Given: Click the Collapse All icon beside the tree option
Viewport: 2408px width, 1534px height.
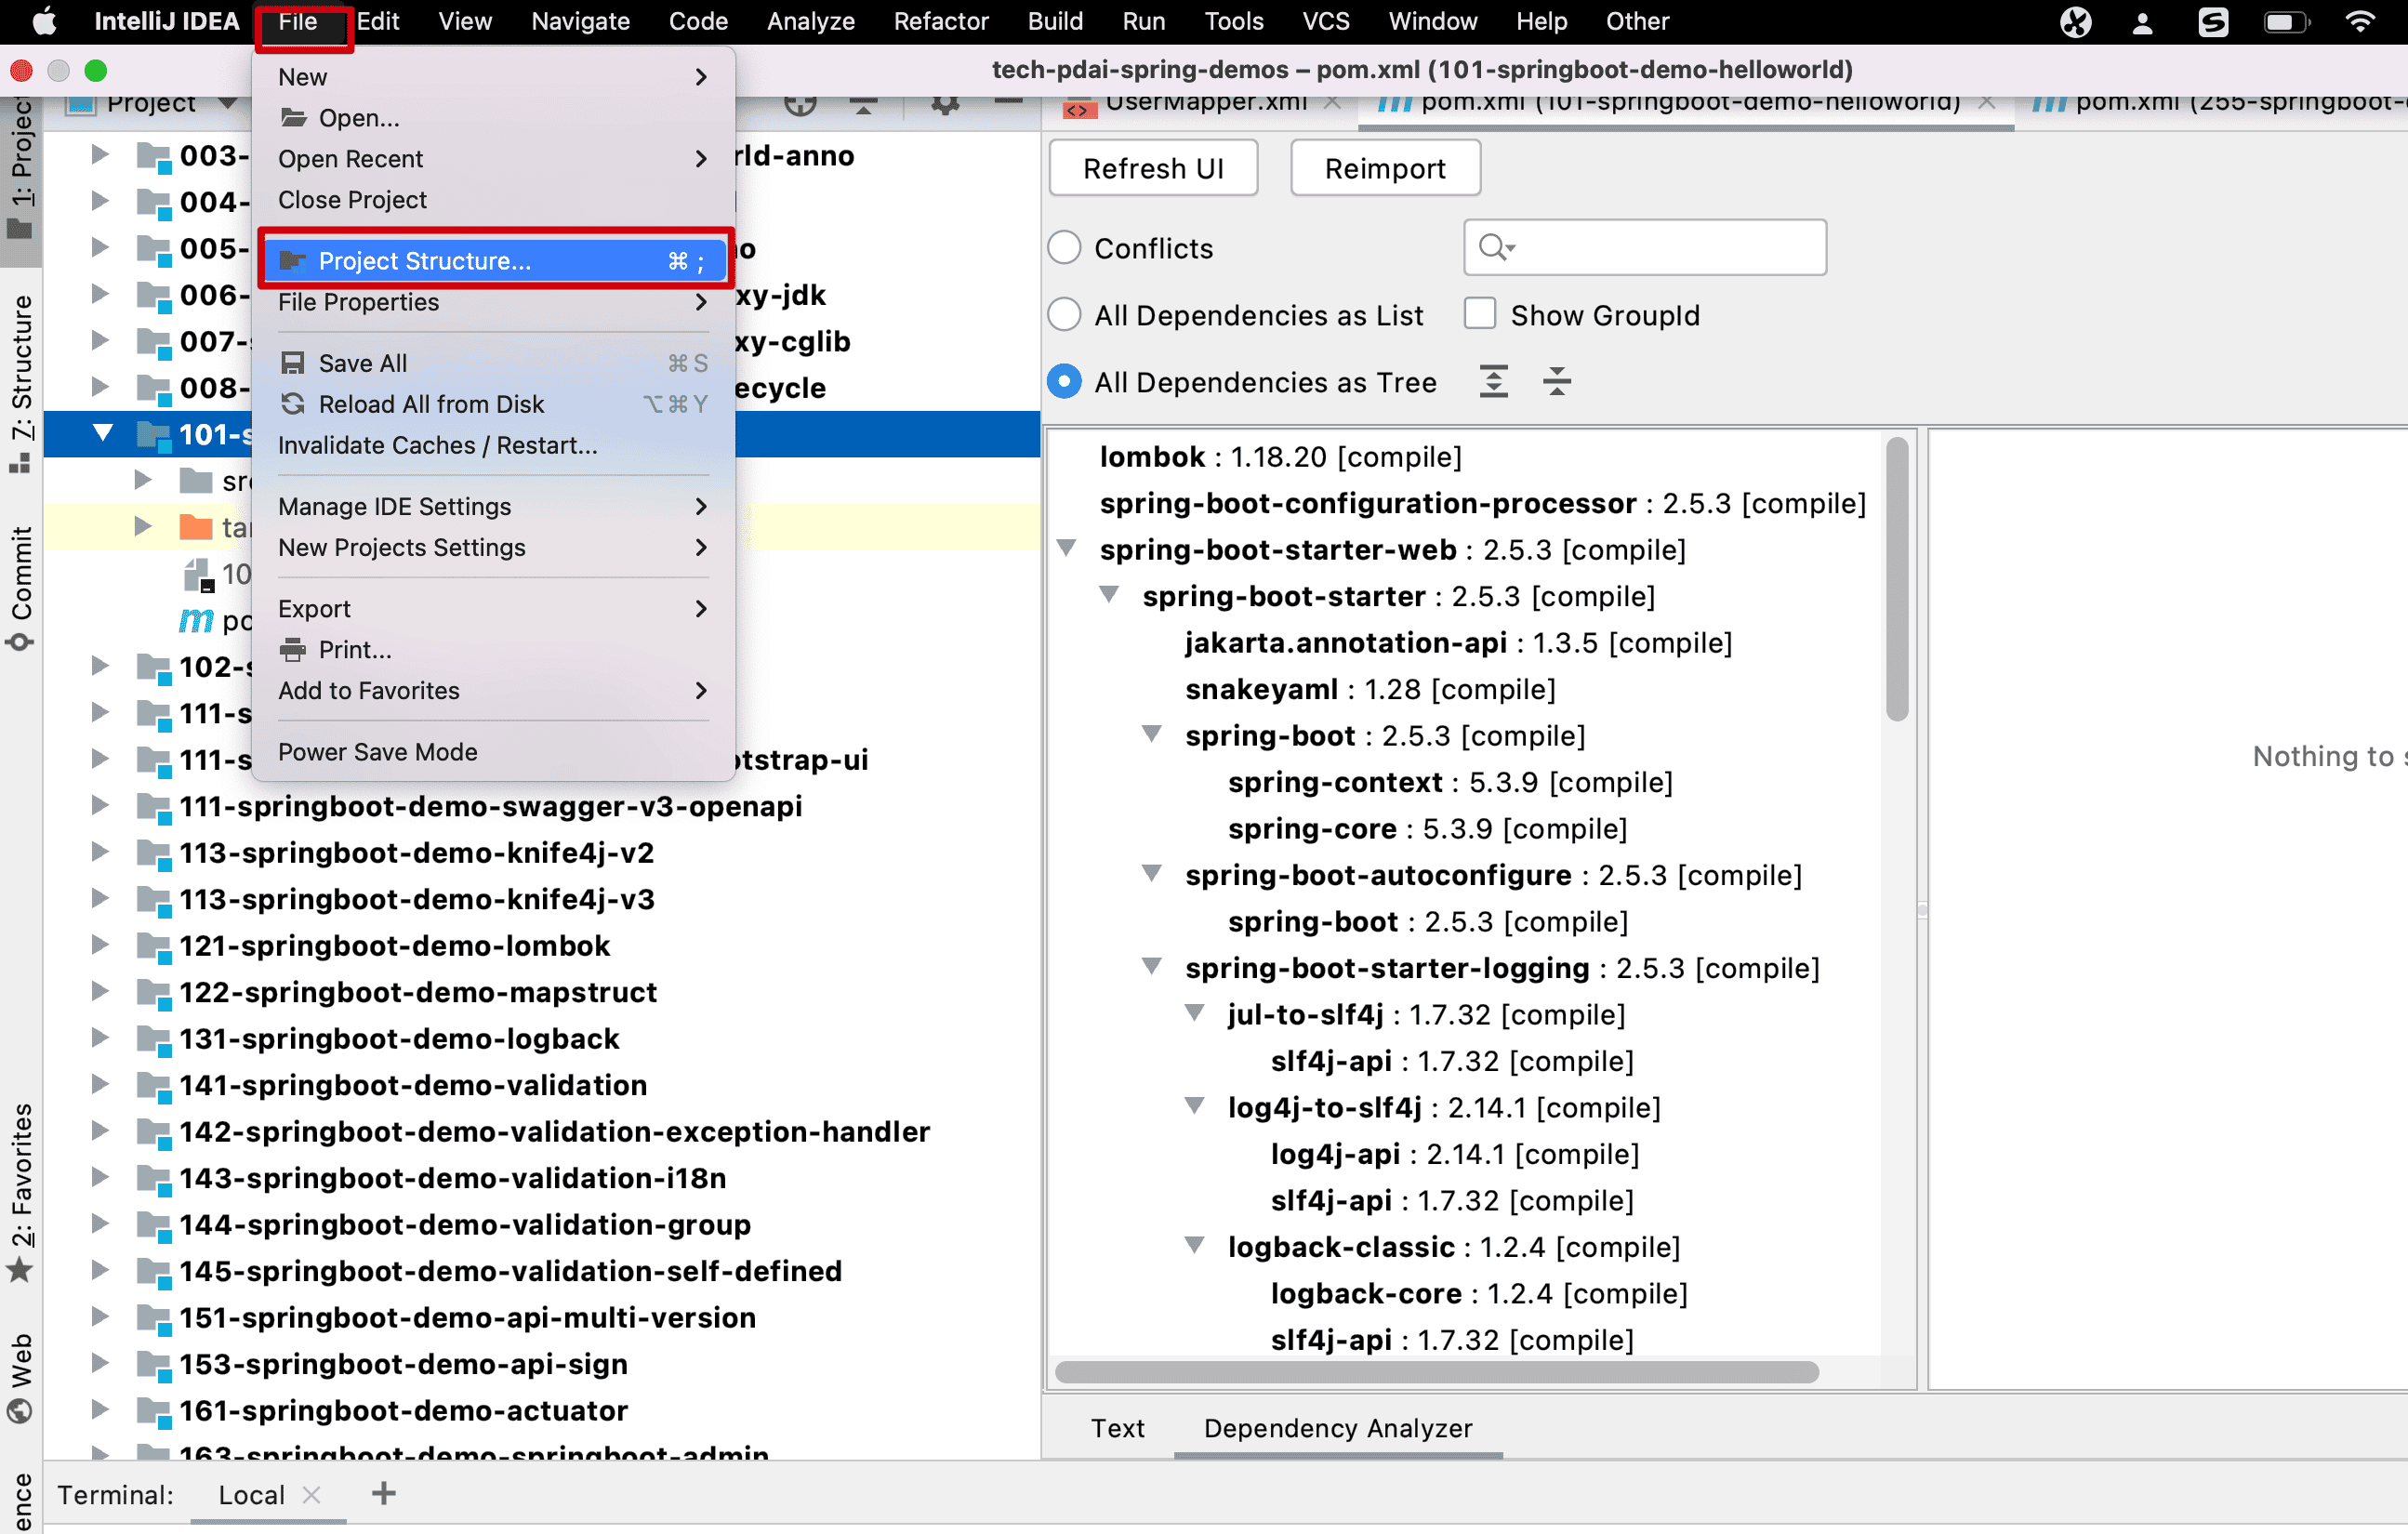Looking at the screenshot, I should tap(1556, 381).
